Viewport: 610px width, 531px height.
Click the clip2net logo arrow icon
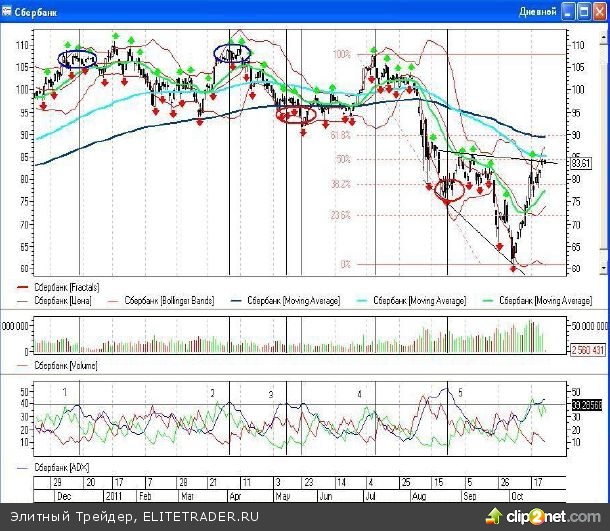tap(492, 516)
